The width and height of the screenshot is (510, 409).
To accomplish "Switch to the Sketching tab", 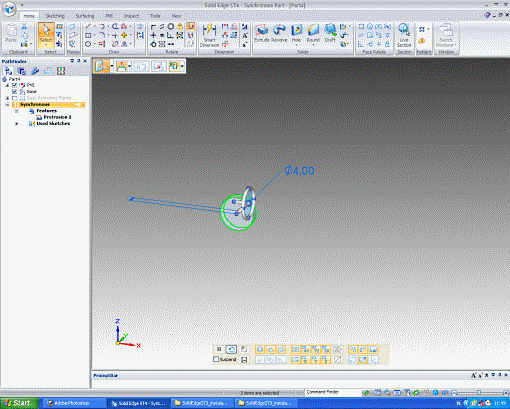I will [55, 16].
